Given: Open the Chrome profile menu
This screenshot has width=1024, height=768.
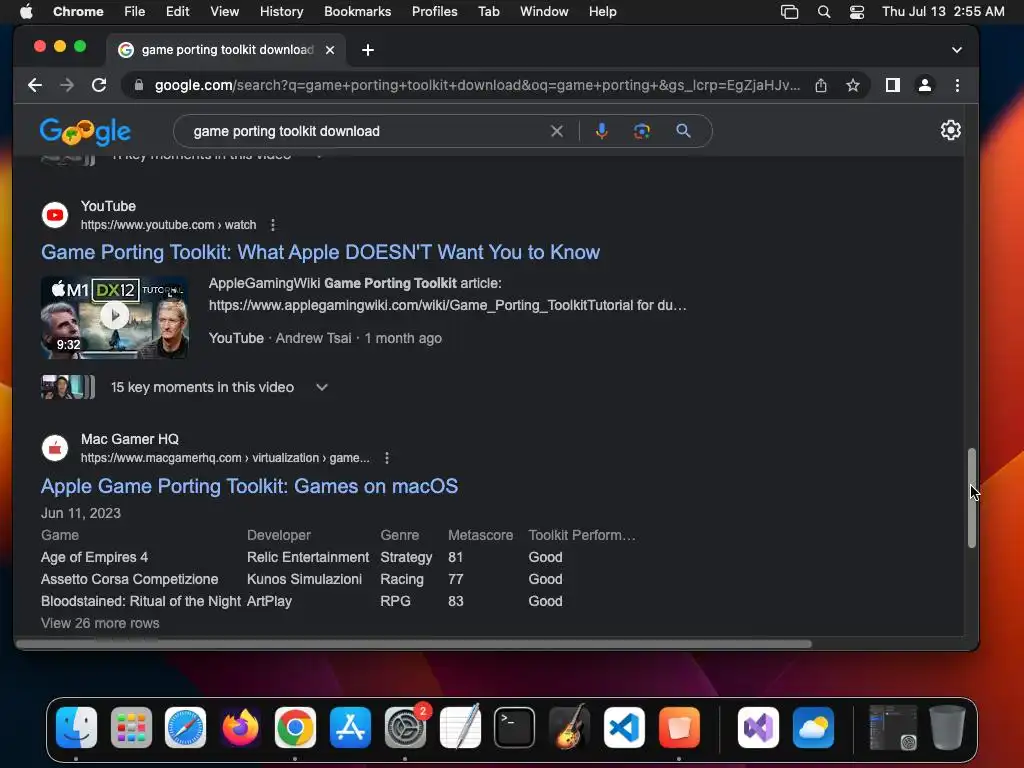Looking at the screenshot, I should click(925, 86).
